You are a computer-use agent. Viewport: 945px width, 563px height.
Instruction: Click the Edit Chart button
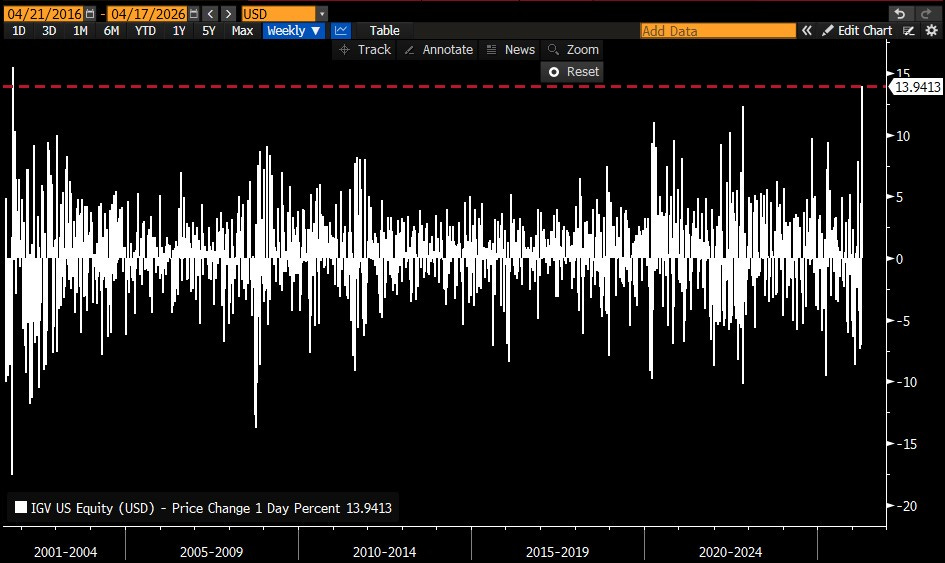856,31
